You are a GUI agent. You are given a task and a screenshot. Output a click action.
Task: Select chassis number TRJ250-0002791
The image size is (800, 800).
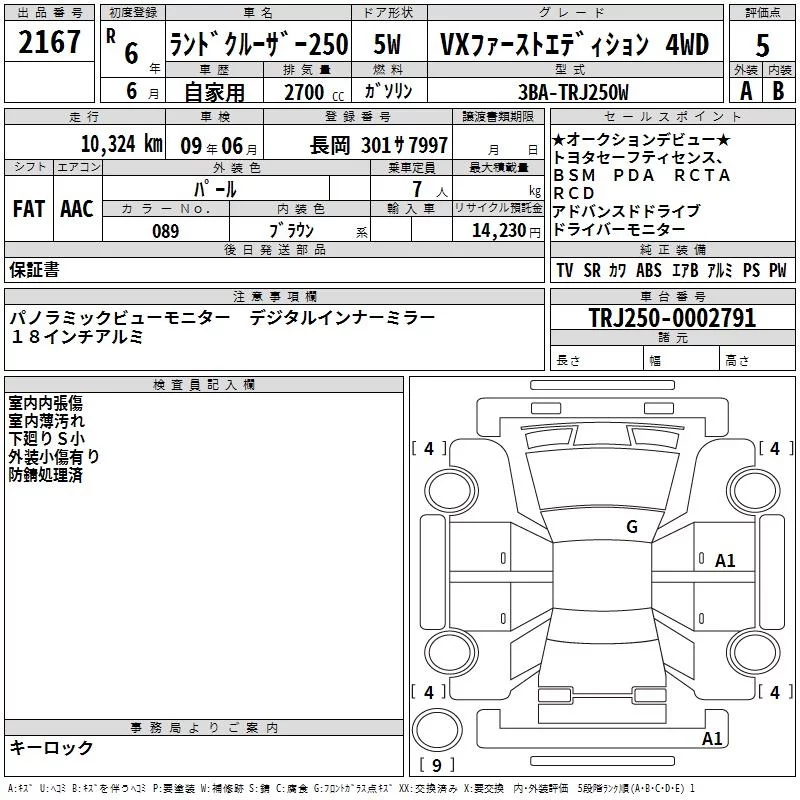[672, 318]
